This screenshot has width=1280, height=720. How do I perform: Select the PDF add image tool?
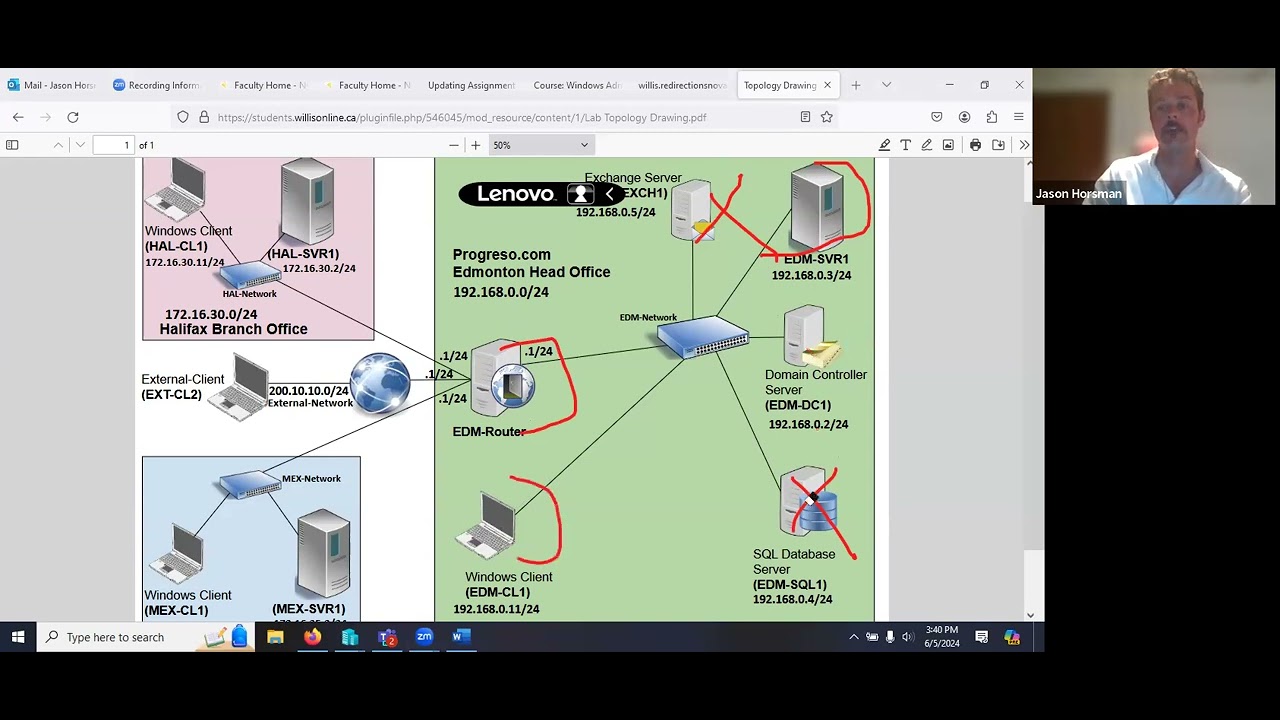(x=948, y=145)
